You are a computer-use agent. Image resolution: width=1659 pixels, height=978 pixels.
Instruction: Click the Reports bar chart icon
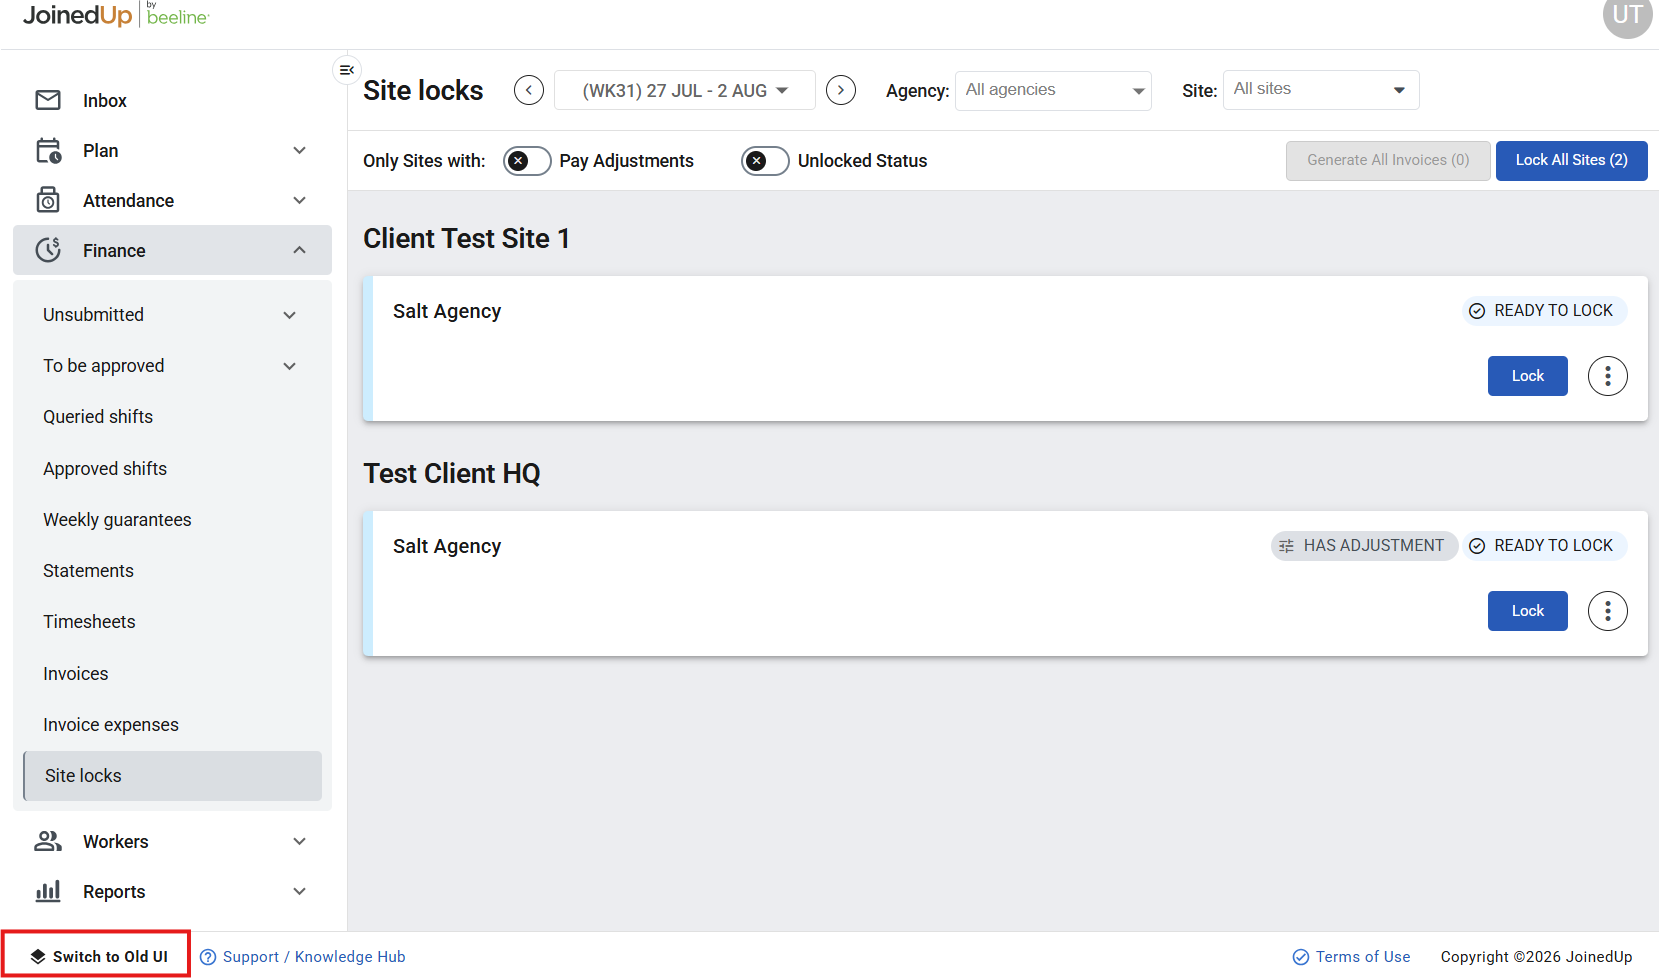(48, 891)
